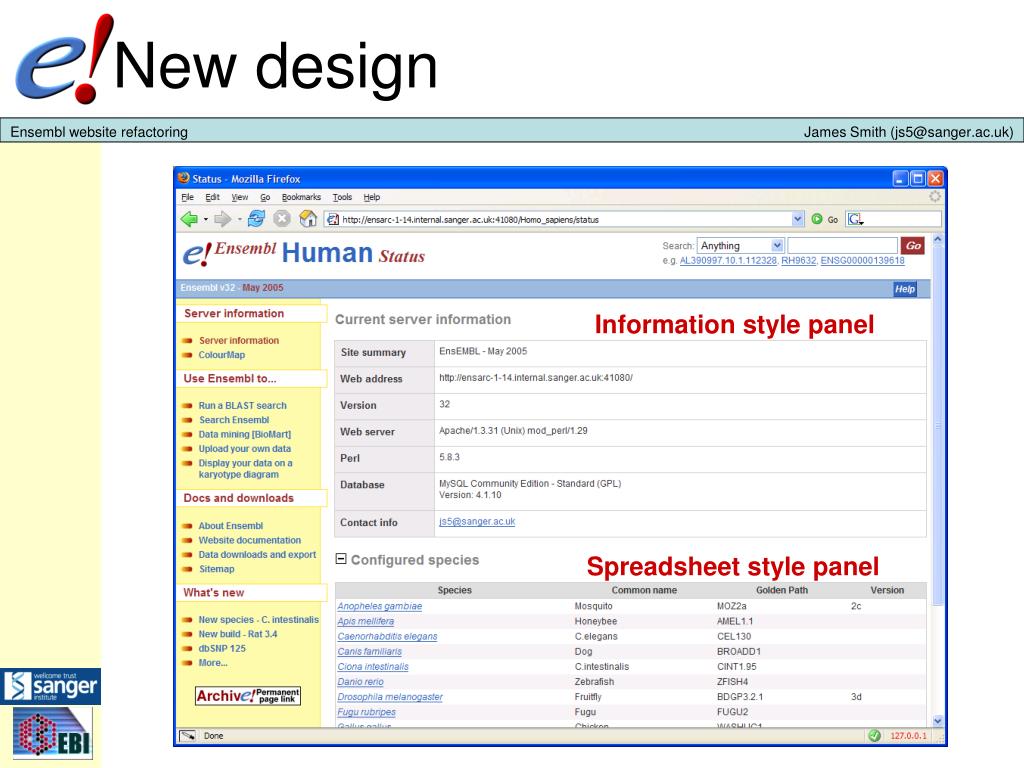The image size is (1024, 768).
Task: Click the blue Help button
Action: pos(904,289)
